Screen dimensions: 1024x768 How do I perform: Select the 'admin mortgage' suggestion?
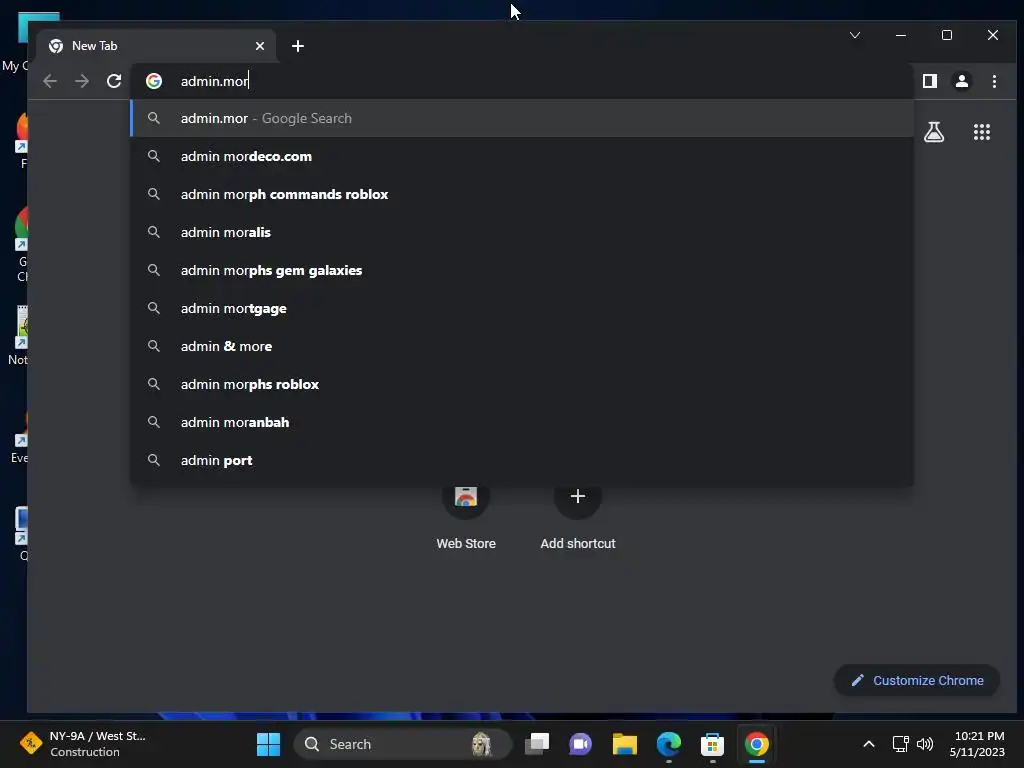click(x=522, y=308)
